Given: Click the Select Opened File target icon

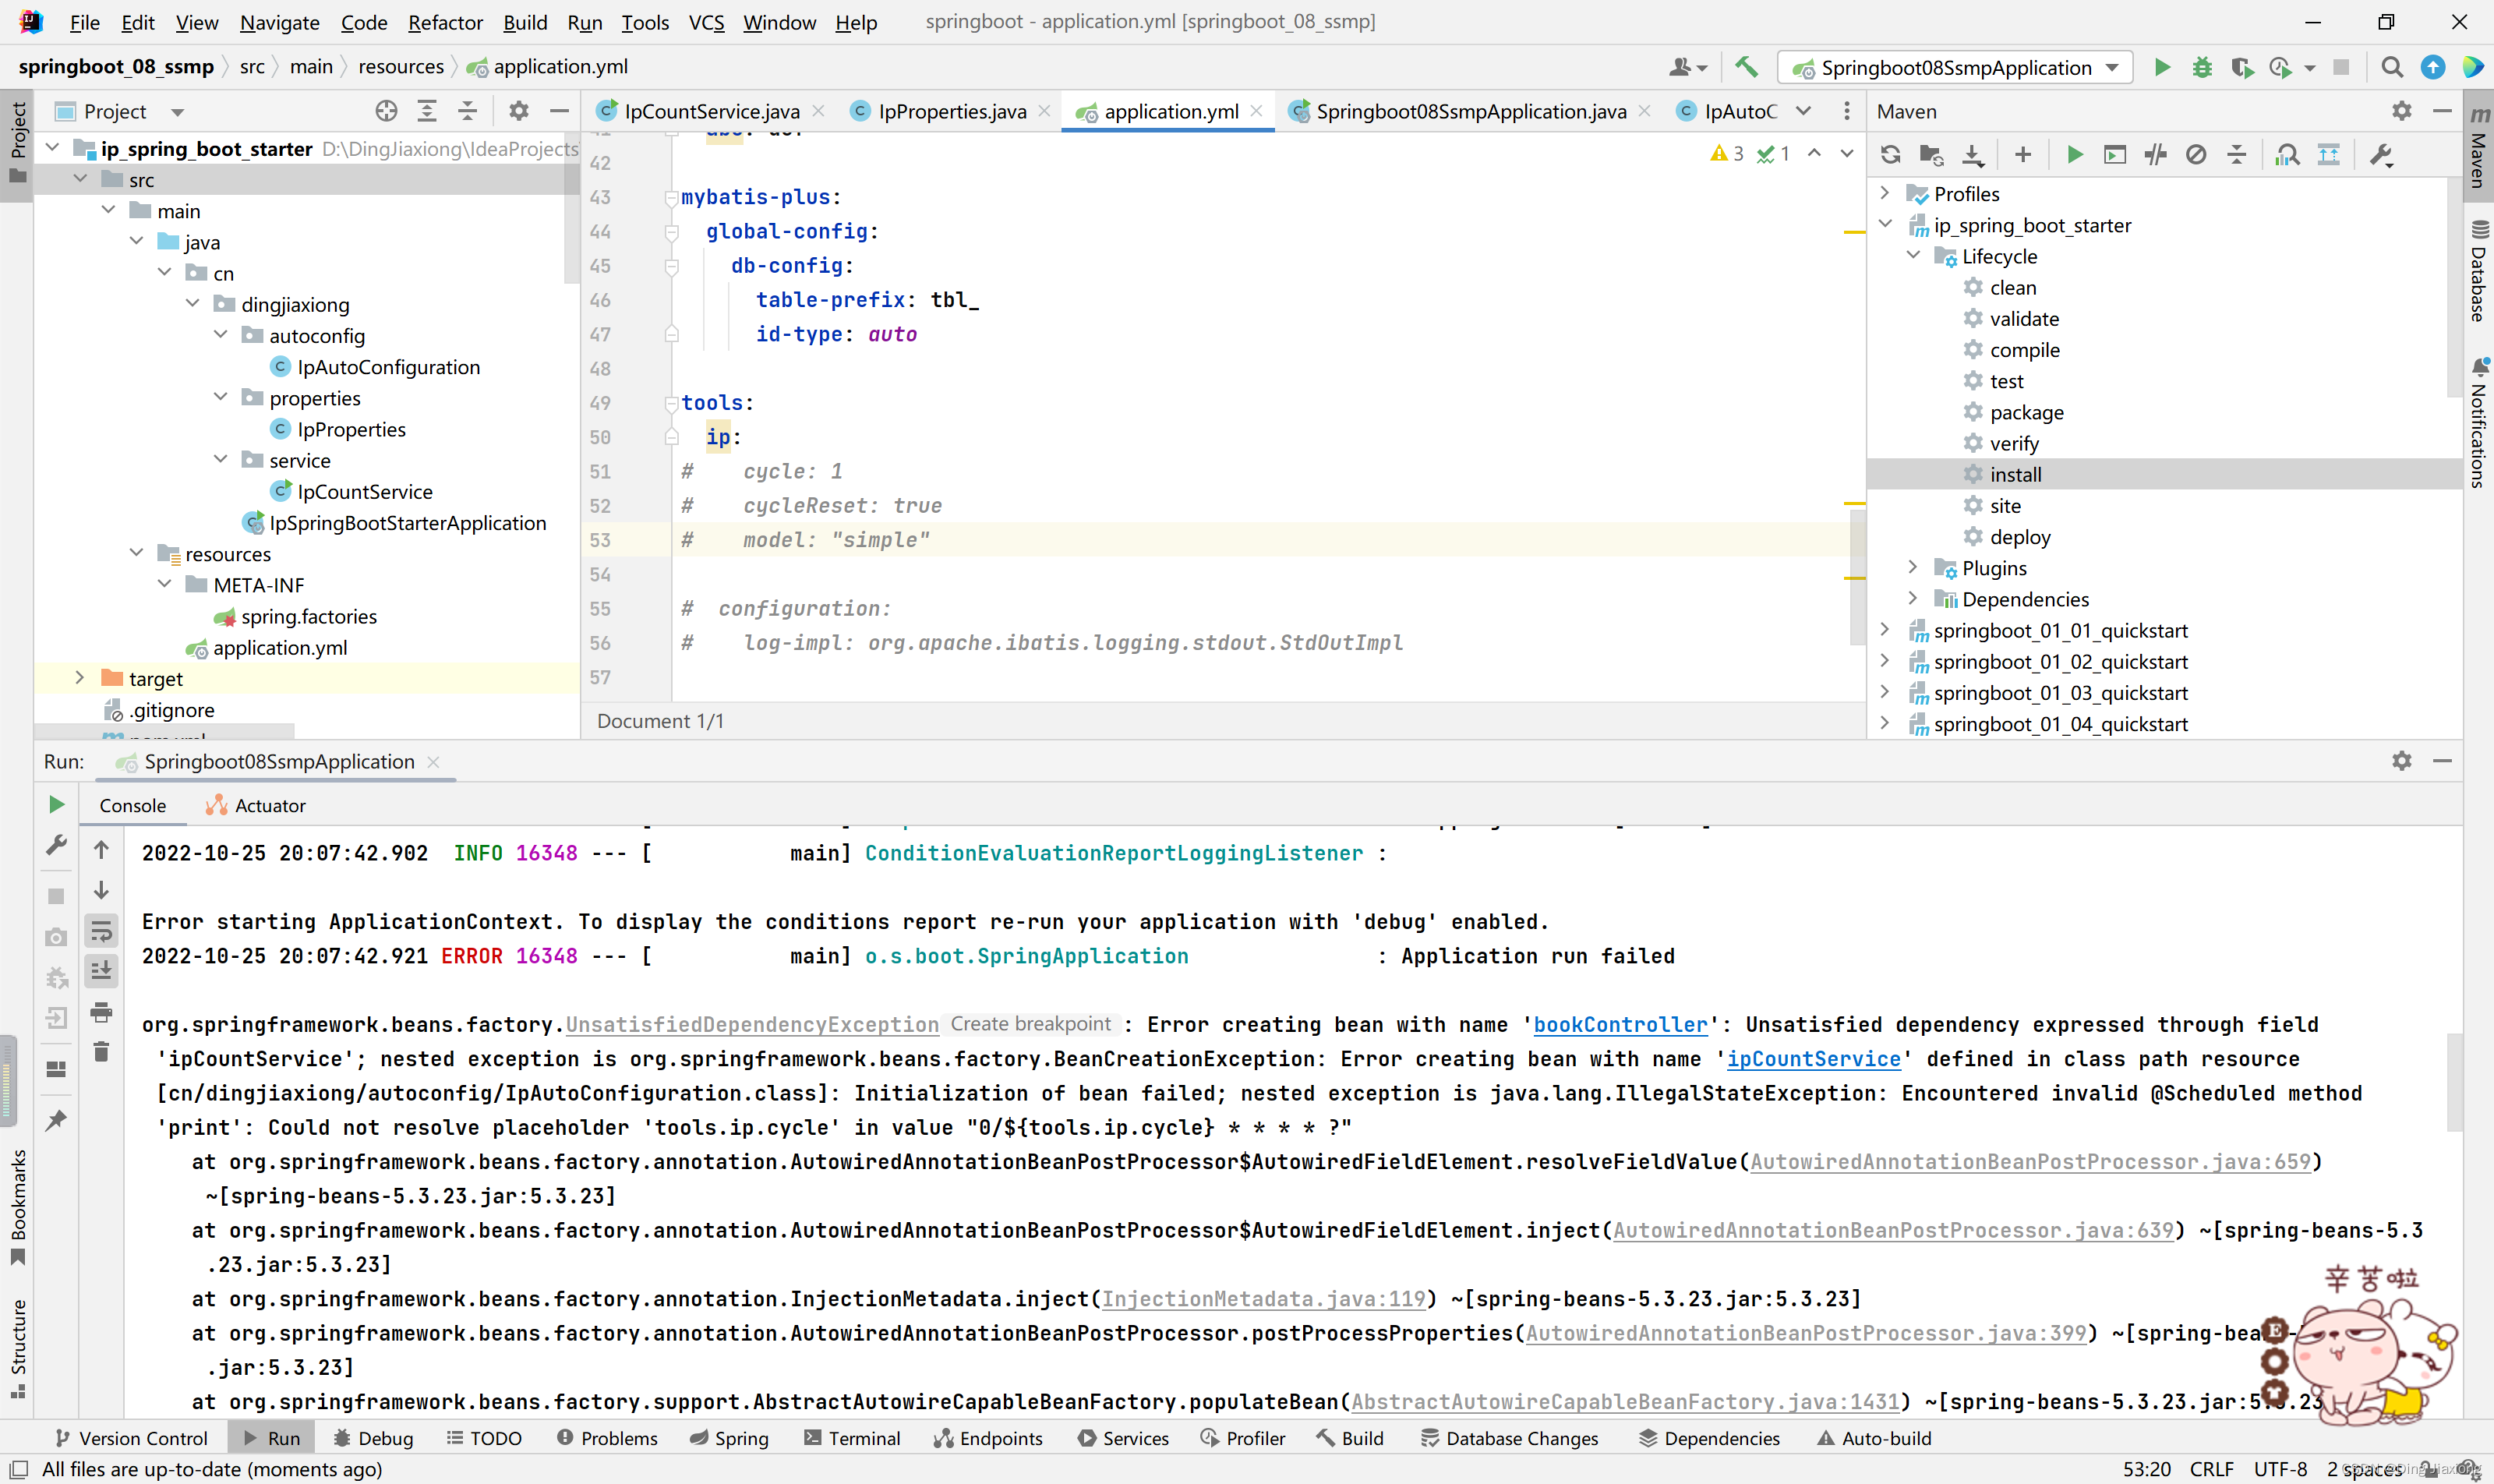Looking at the screenshot, I should (x=386, y=111).
